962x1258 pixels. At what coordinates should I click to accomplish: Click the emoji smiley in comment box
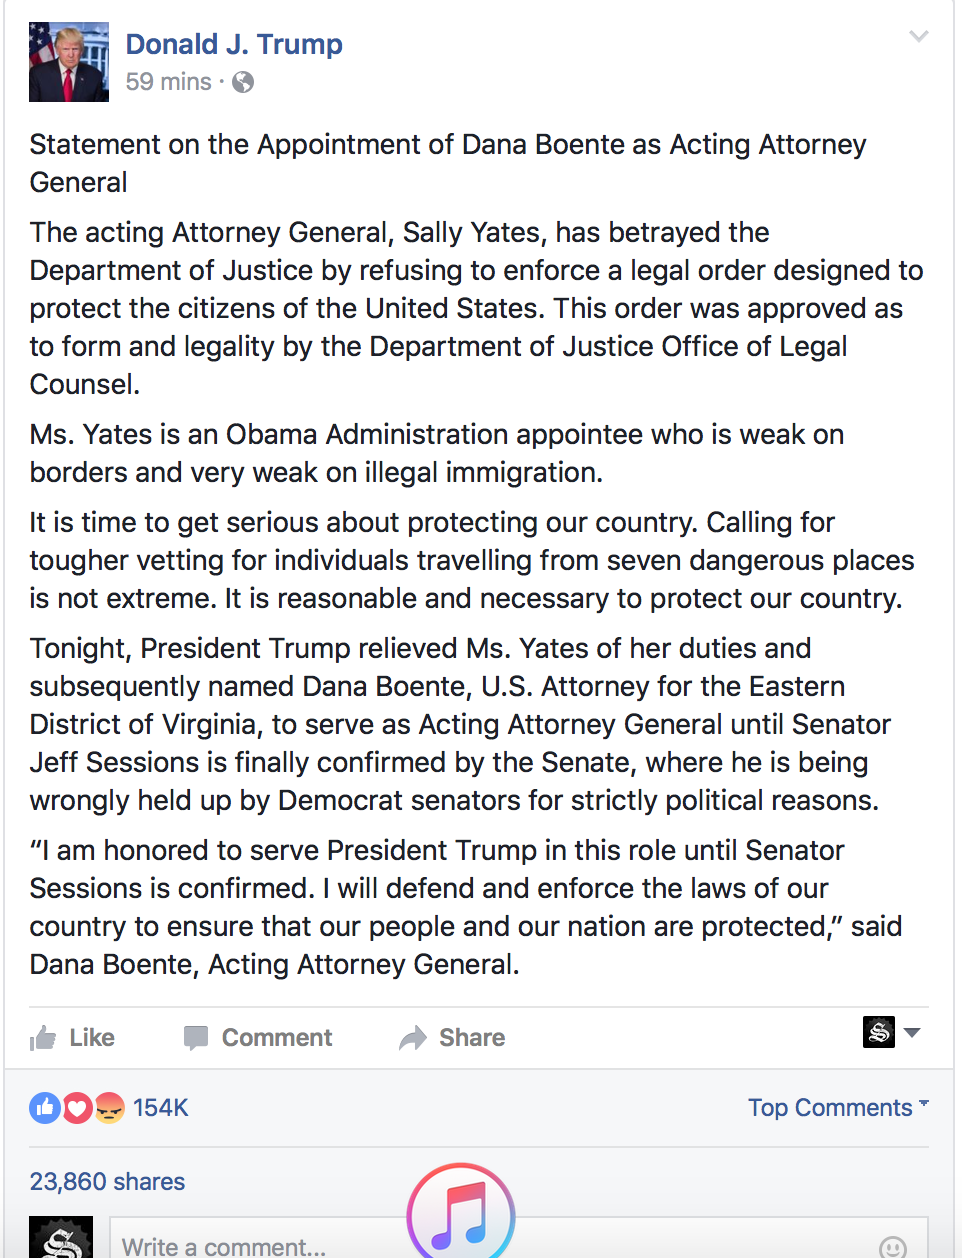point(893,1247)
